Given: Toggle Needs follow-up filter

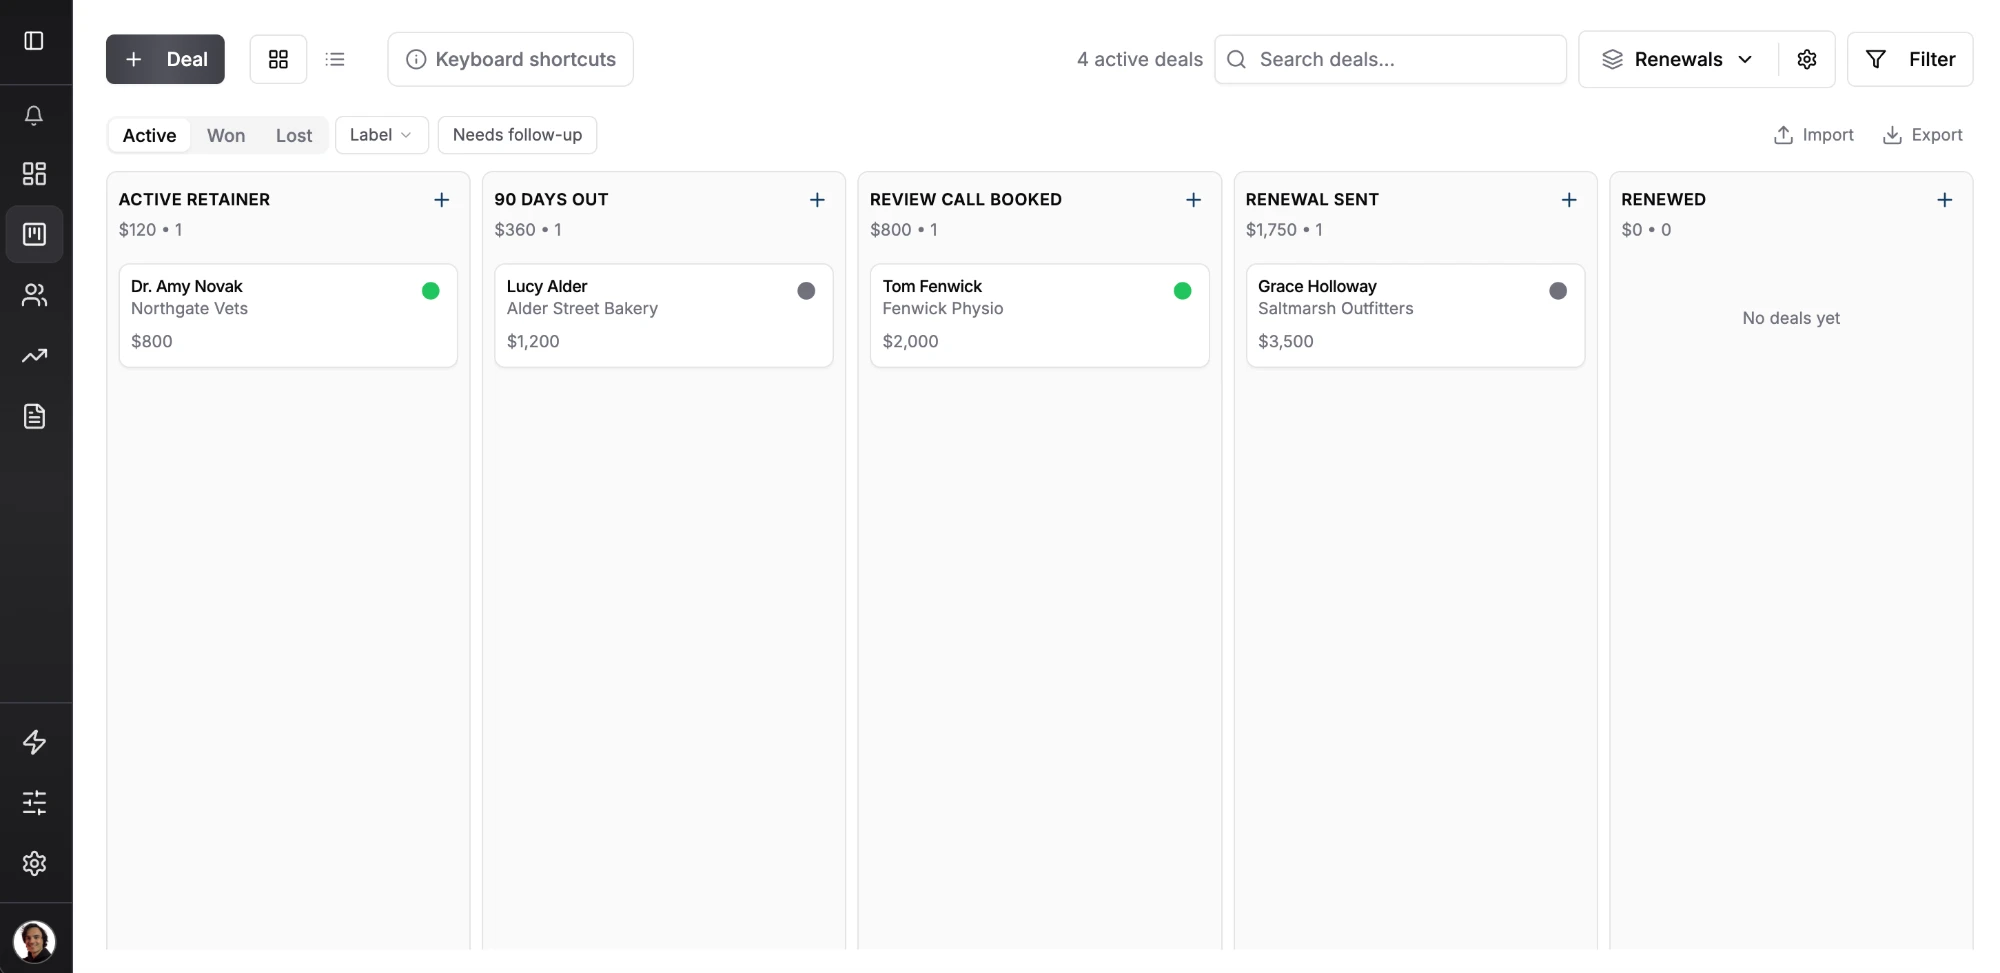Looking at the screenshot, I should tap(517, 135).
